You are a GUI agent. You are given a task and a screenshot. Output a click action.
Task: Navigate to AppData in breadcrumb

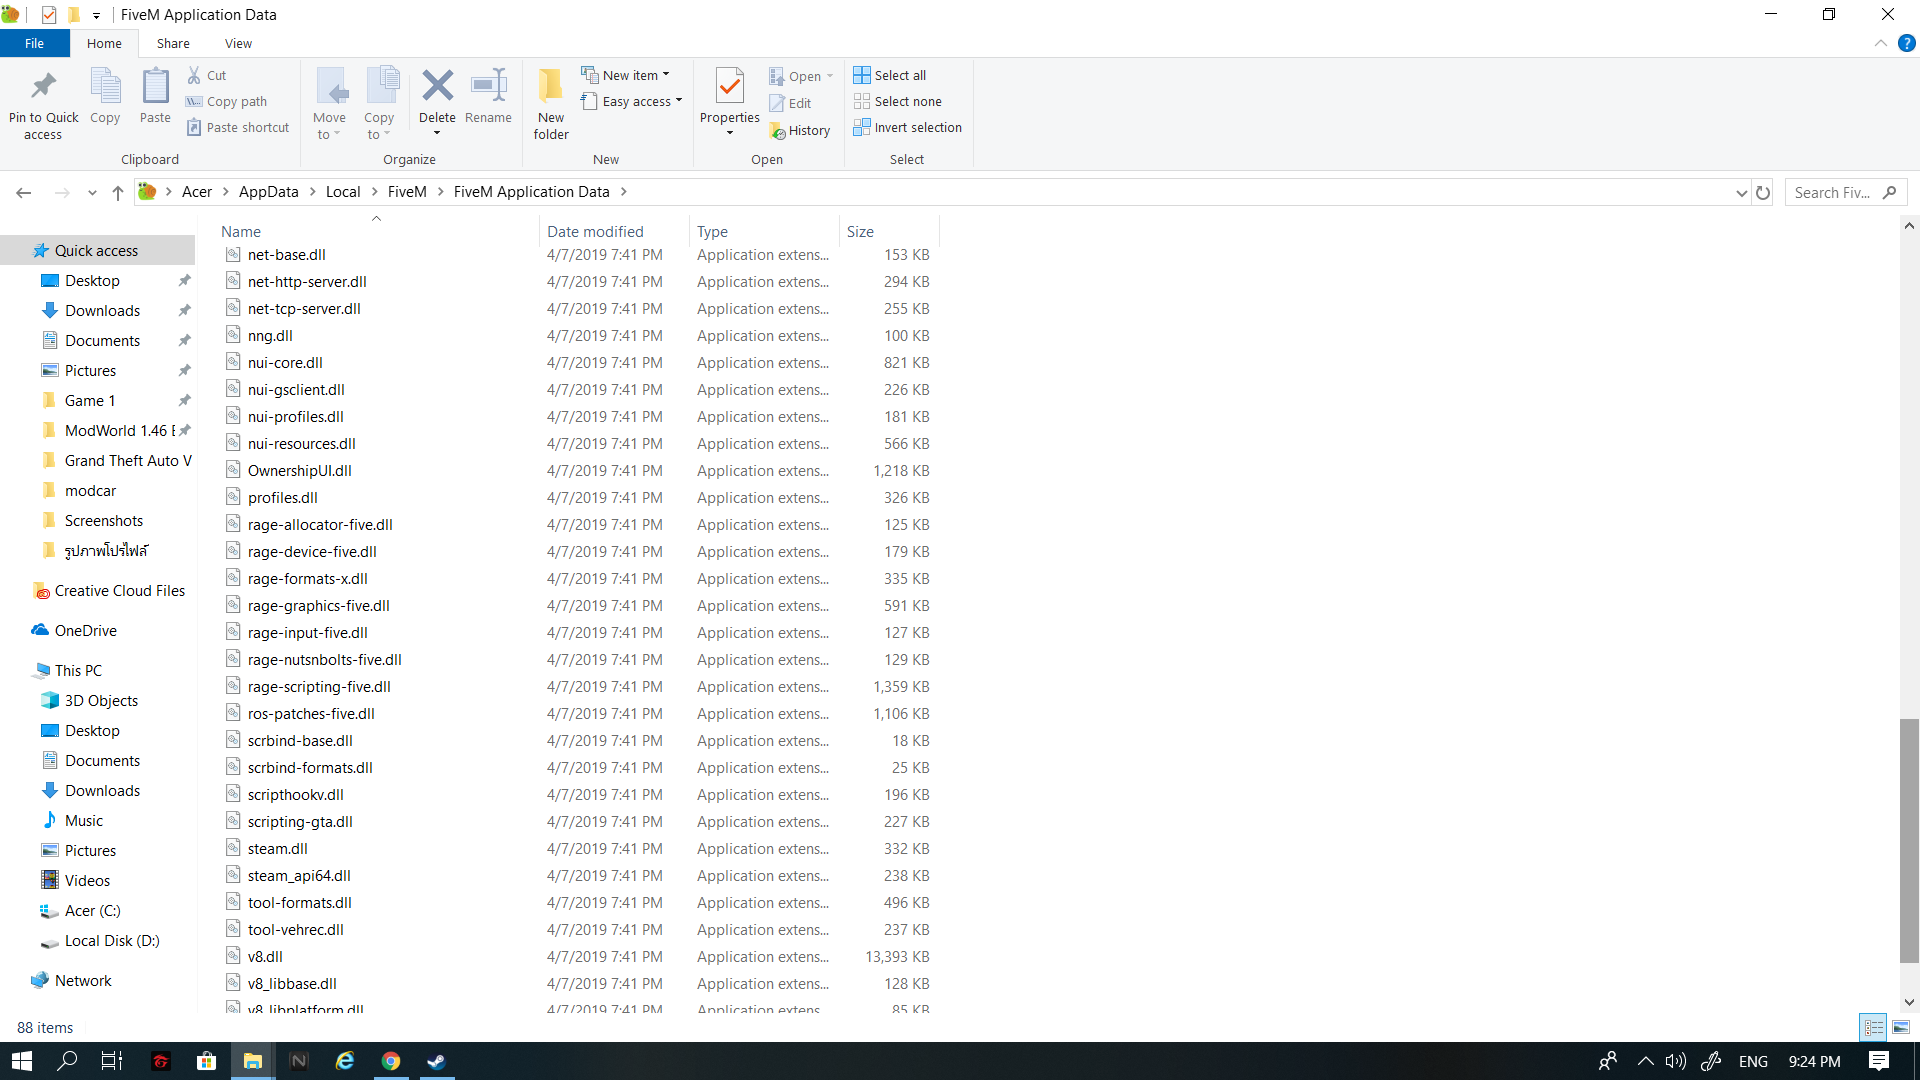pyautogui.click(x=268, y=192)
